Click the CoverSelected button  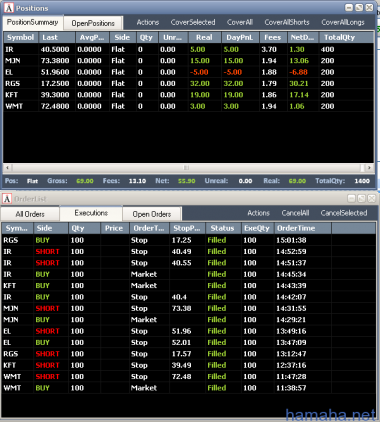(193, 22)
